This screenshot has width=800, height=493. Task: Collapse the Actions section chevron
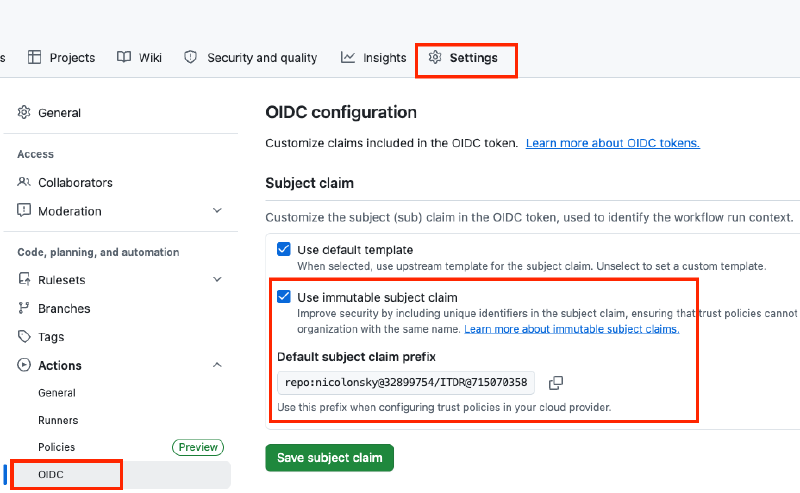[217, 365]
